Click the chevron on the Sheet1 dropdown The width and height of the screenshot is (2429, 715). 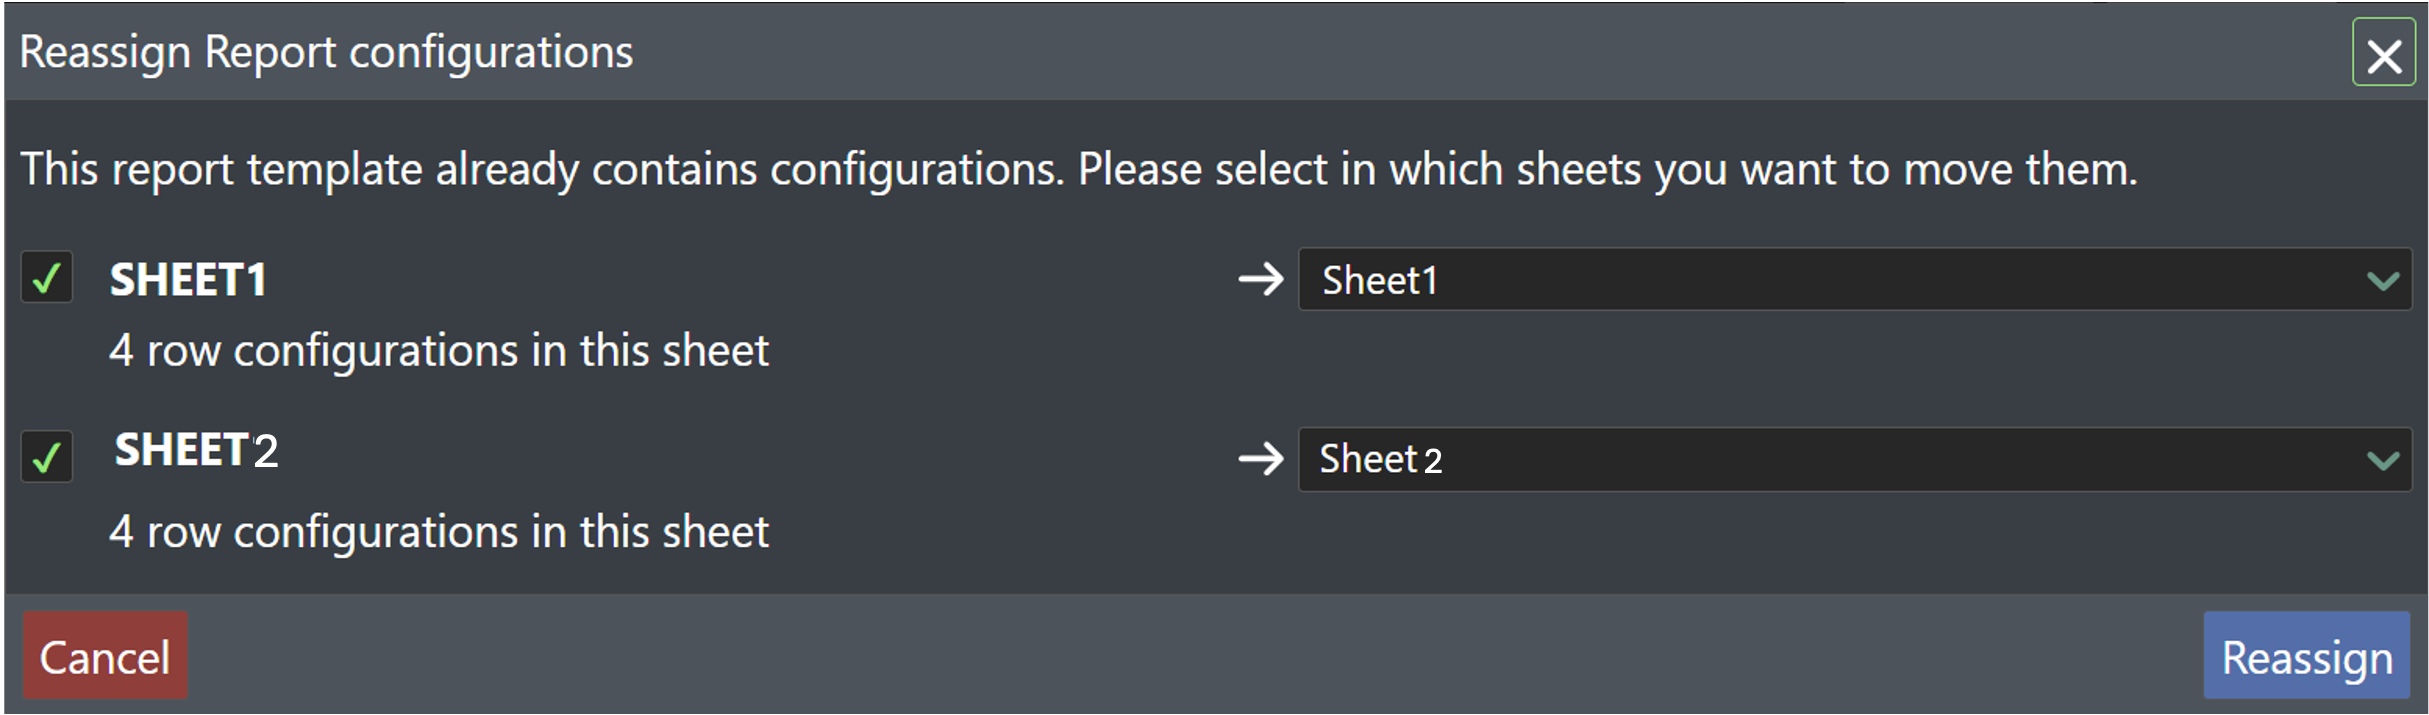[2383, 281]
